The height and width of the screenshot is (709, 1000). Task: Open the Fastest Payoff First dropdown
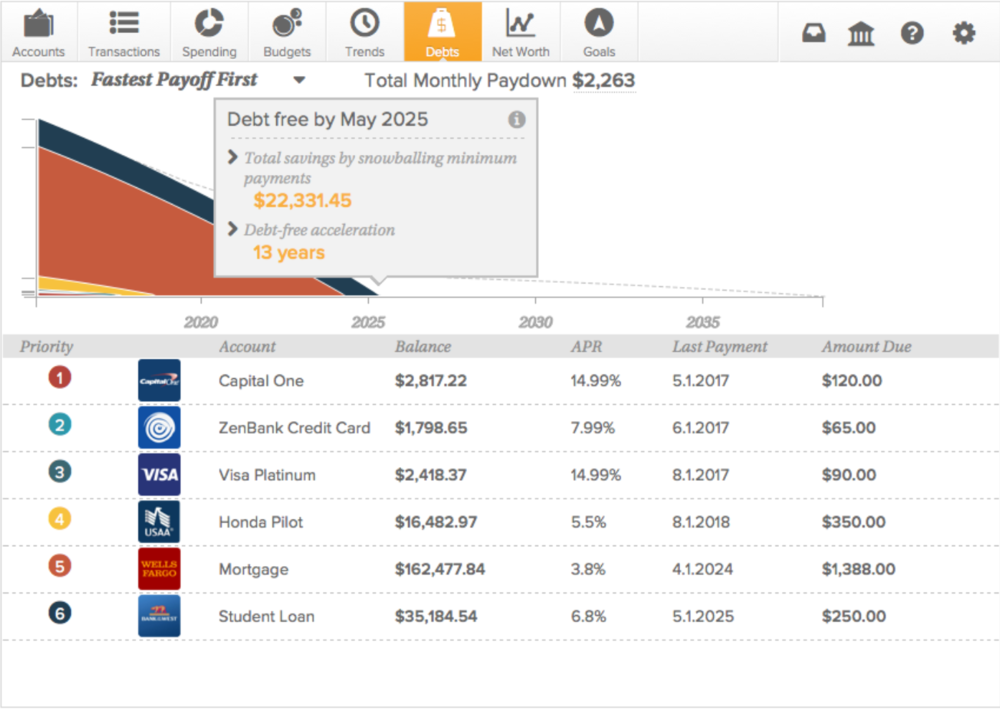pos(299,81)
